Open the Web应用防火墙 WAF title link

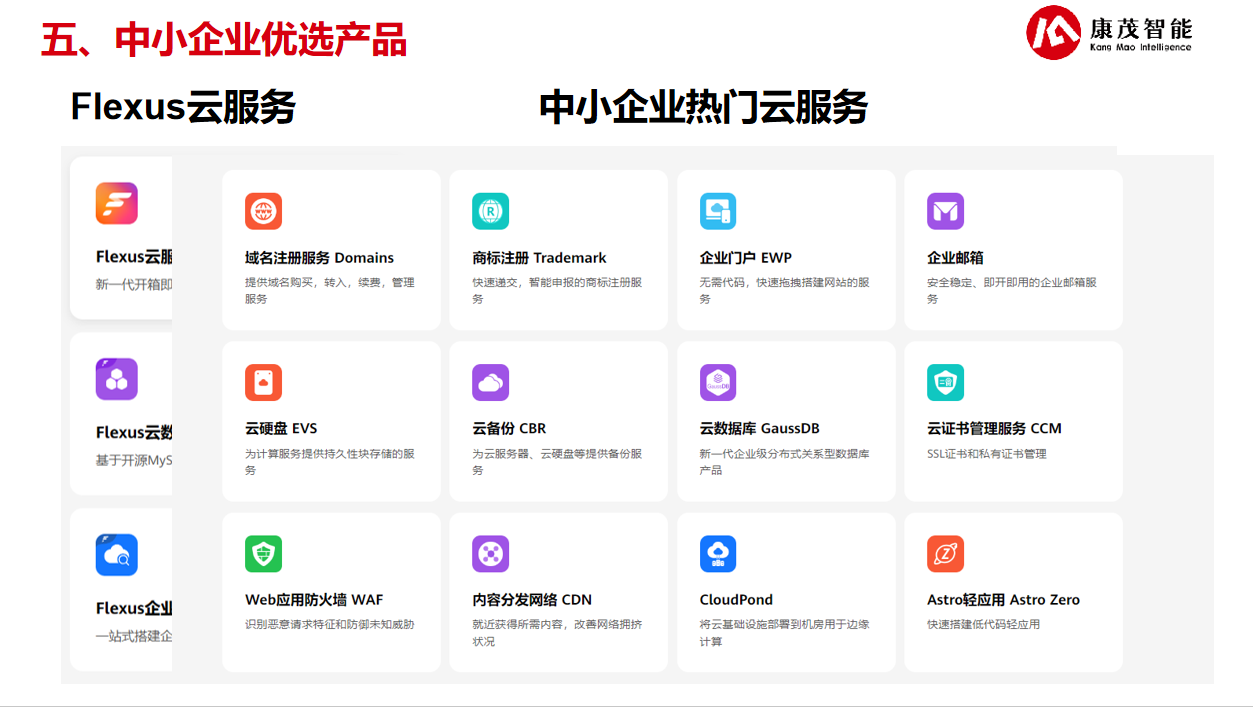[314, 600]
